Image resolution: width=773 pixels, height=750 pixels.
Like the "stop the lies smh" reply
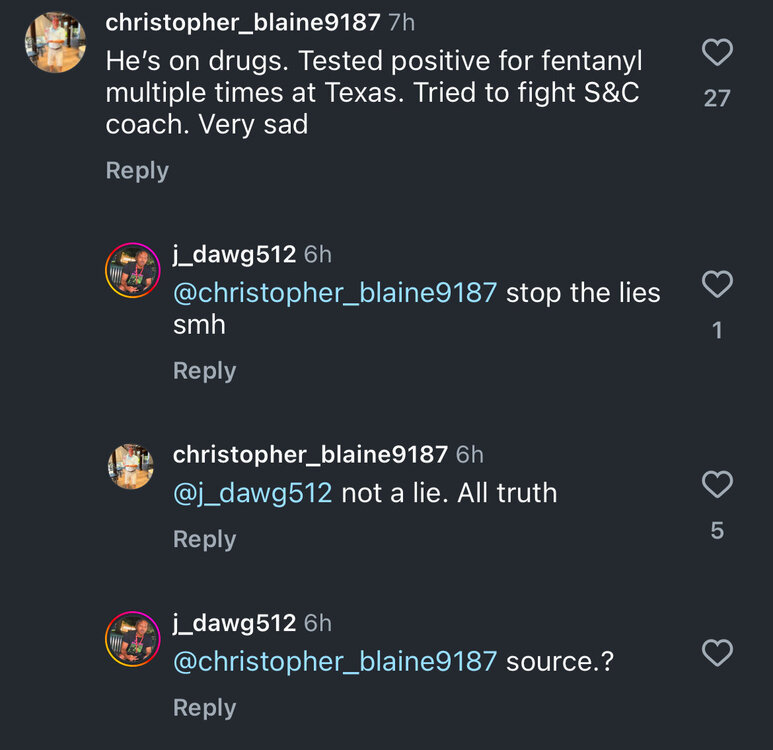pos(717,285)
